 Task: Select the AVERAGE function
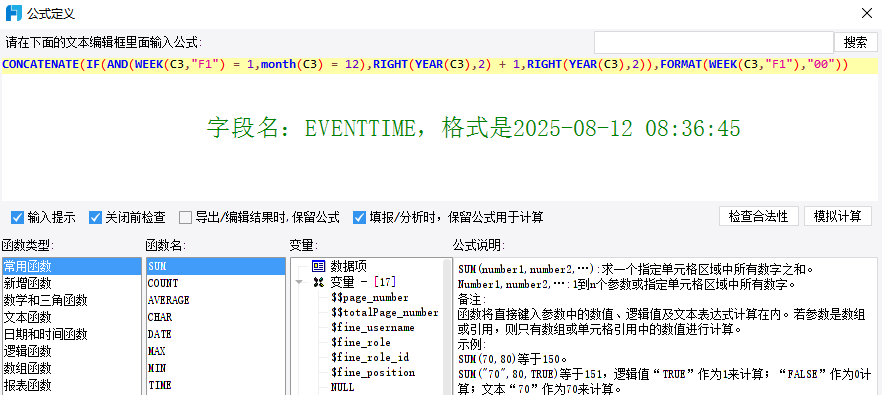(215, 300)
